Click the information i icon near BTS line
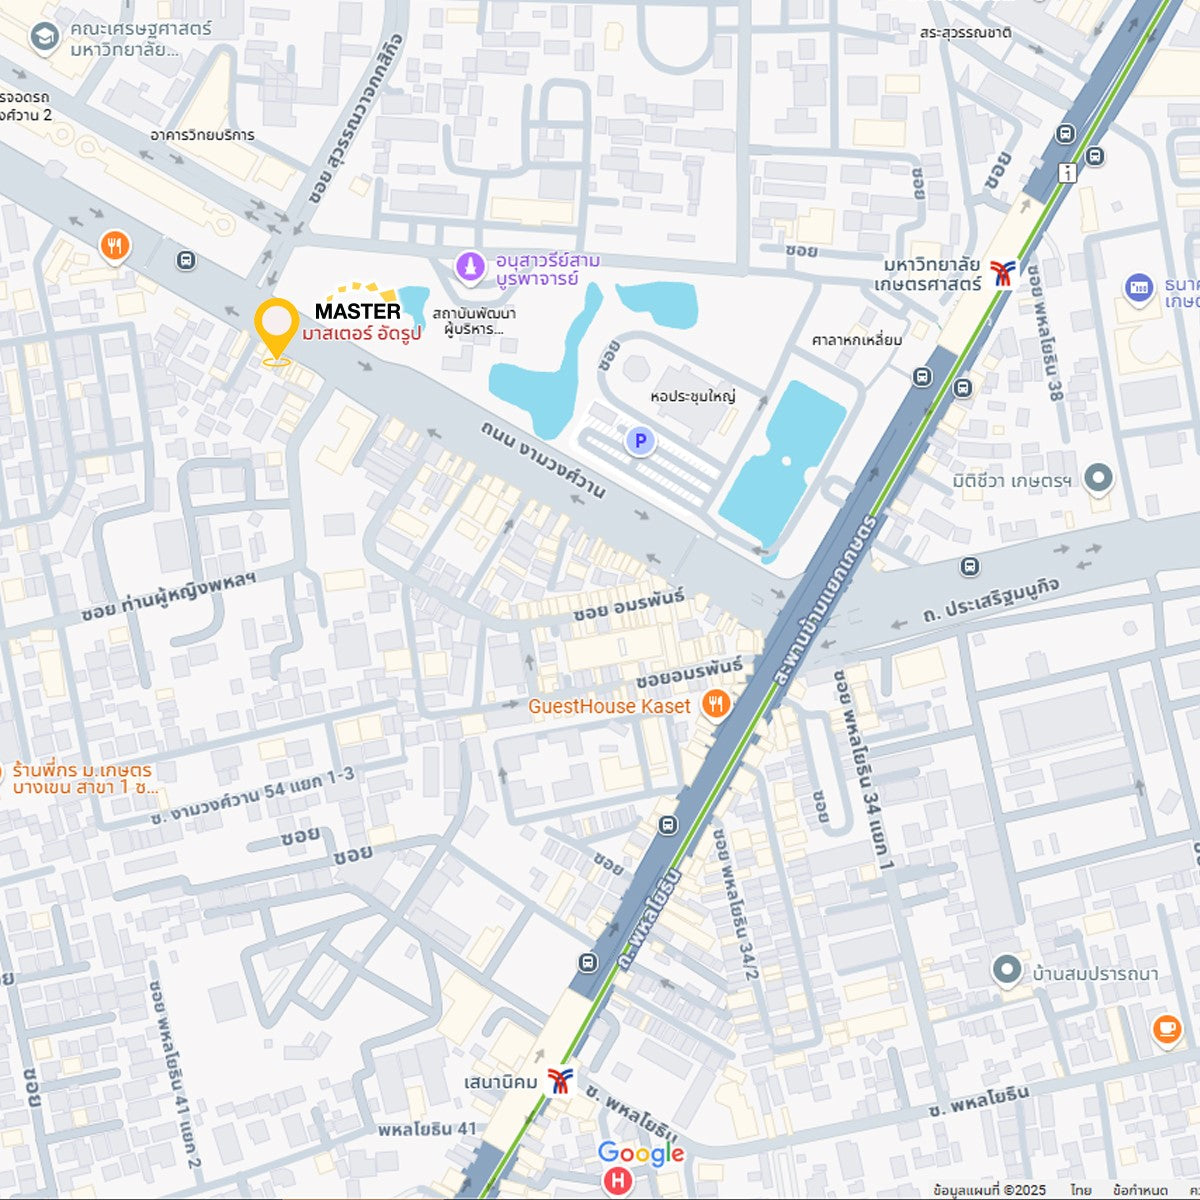 1067,173
